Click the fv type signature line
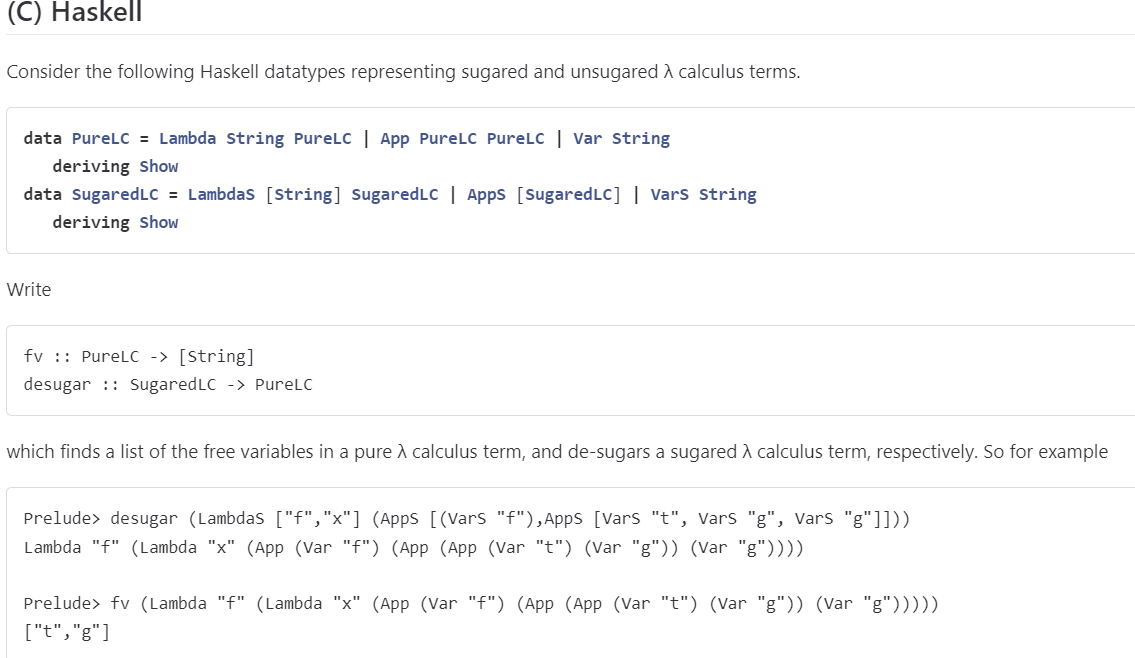This screenshot has width=1135, height=658. [x=139, y=356]
